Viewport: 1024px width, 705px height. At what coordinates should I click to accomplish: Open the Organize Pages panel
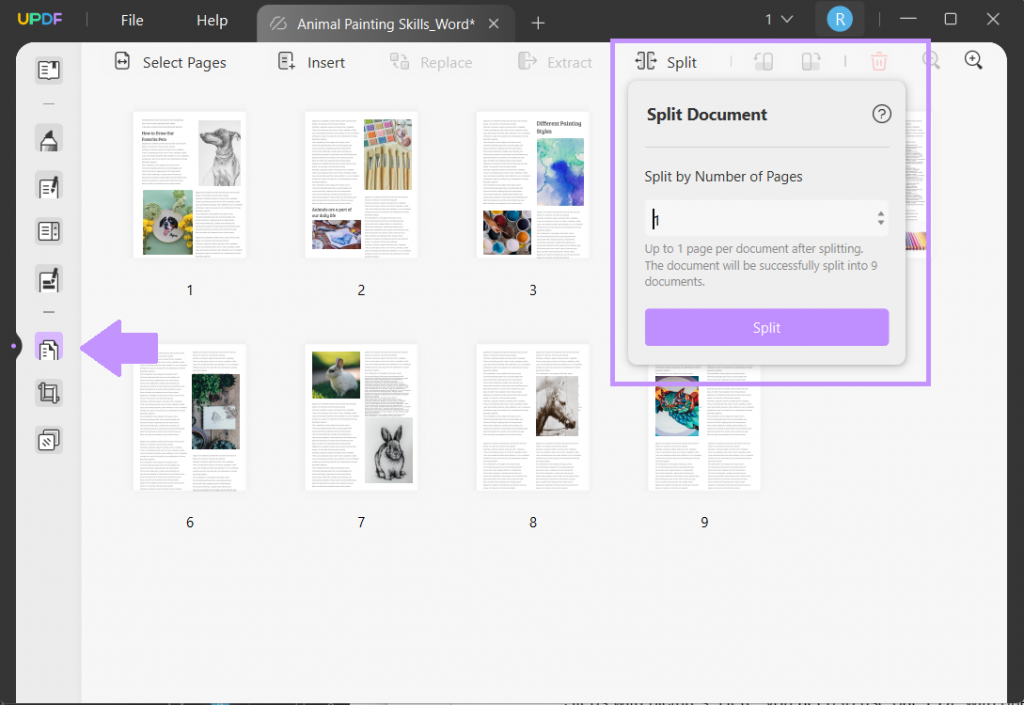pos(48,347)
